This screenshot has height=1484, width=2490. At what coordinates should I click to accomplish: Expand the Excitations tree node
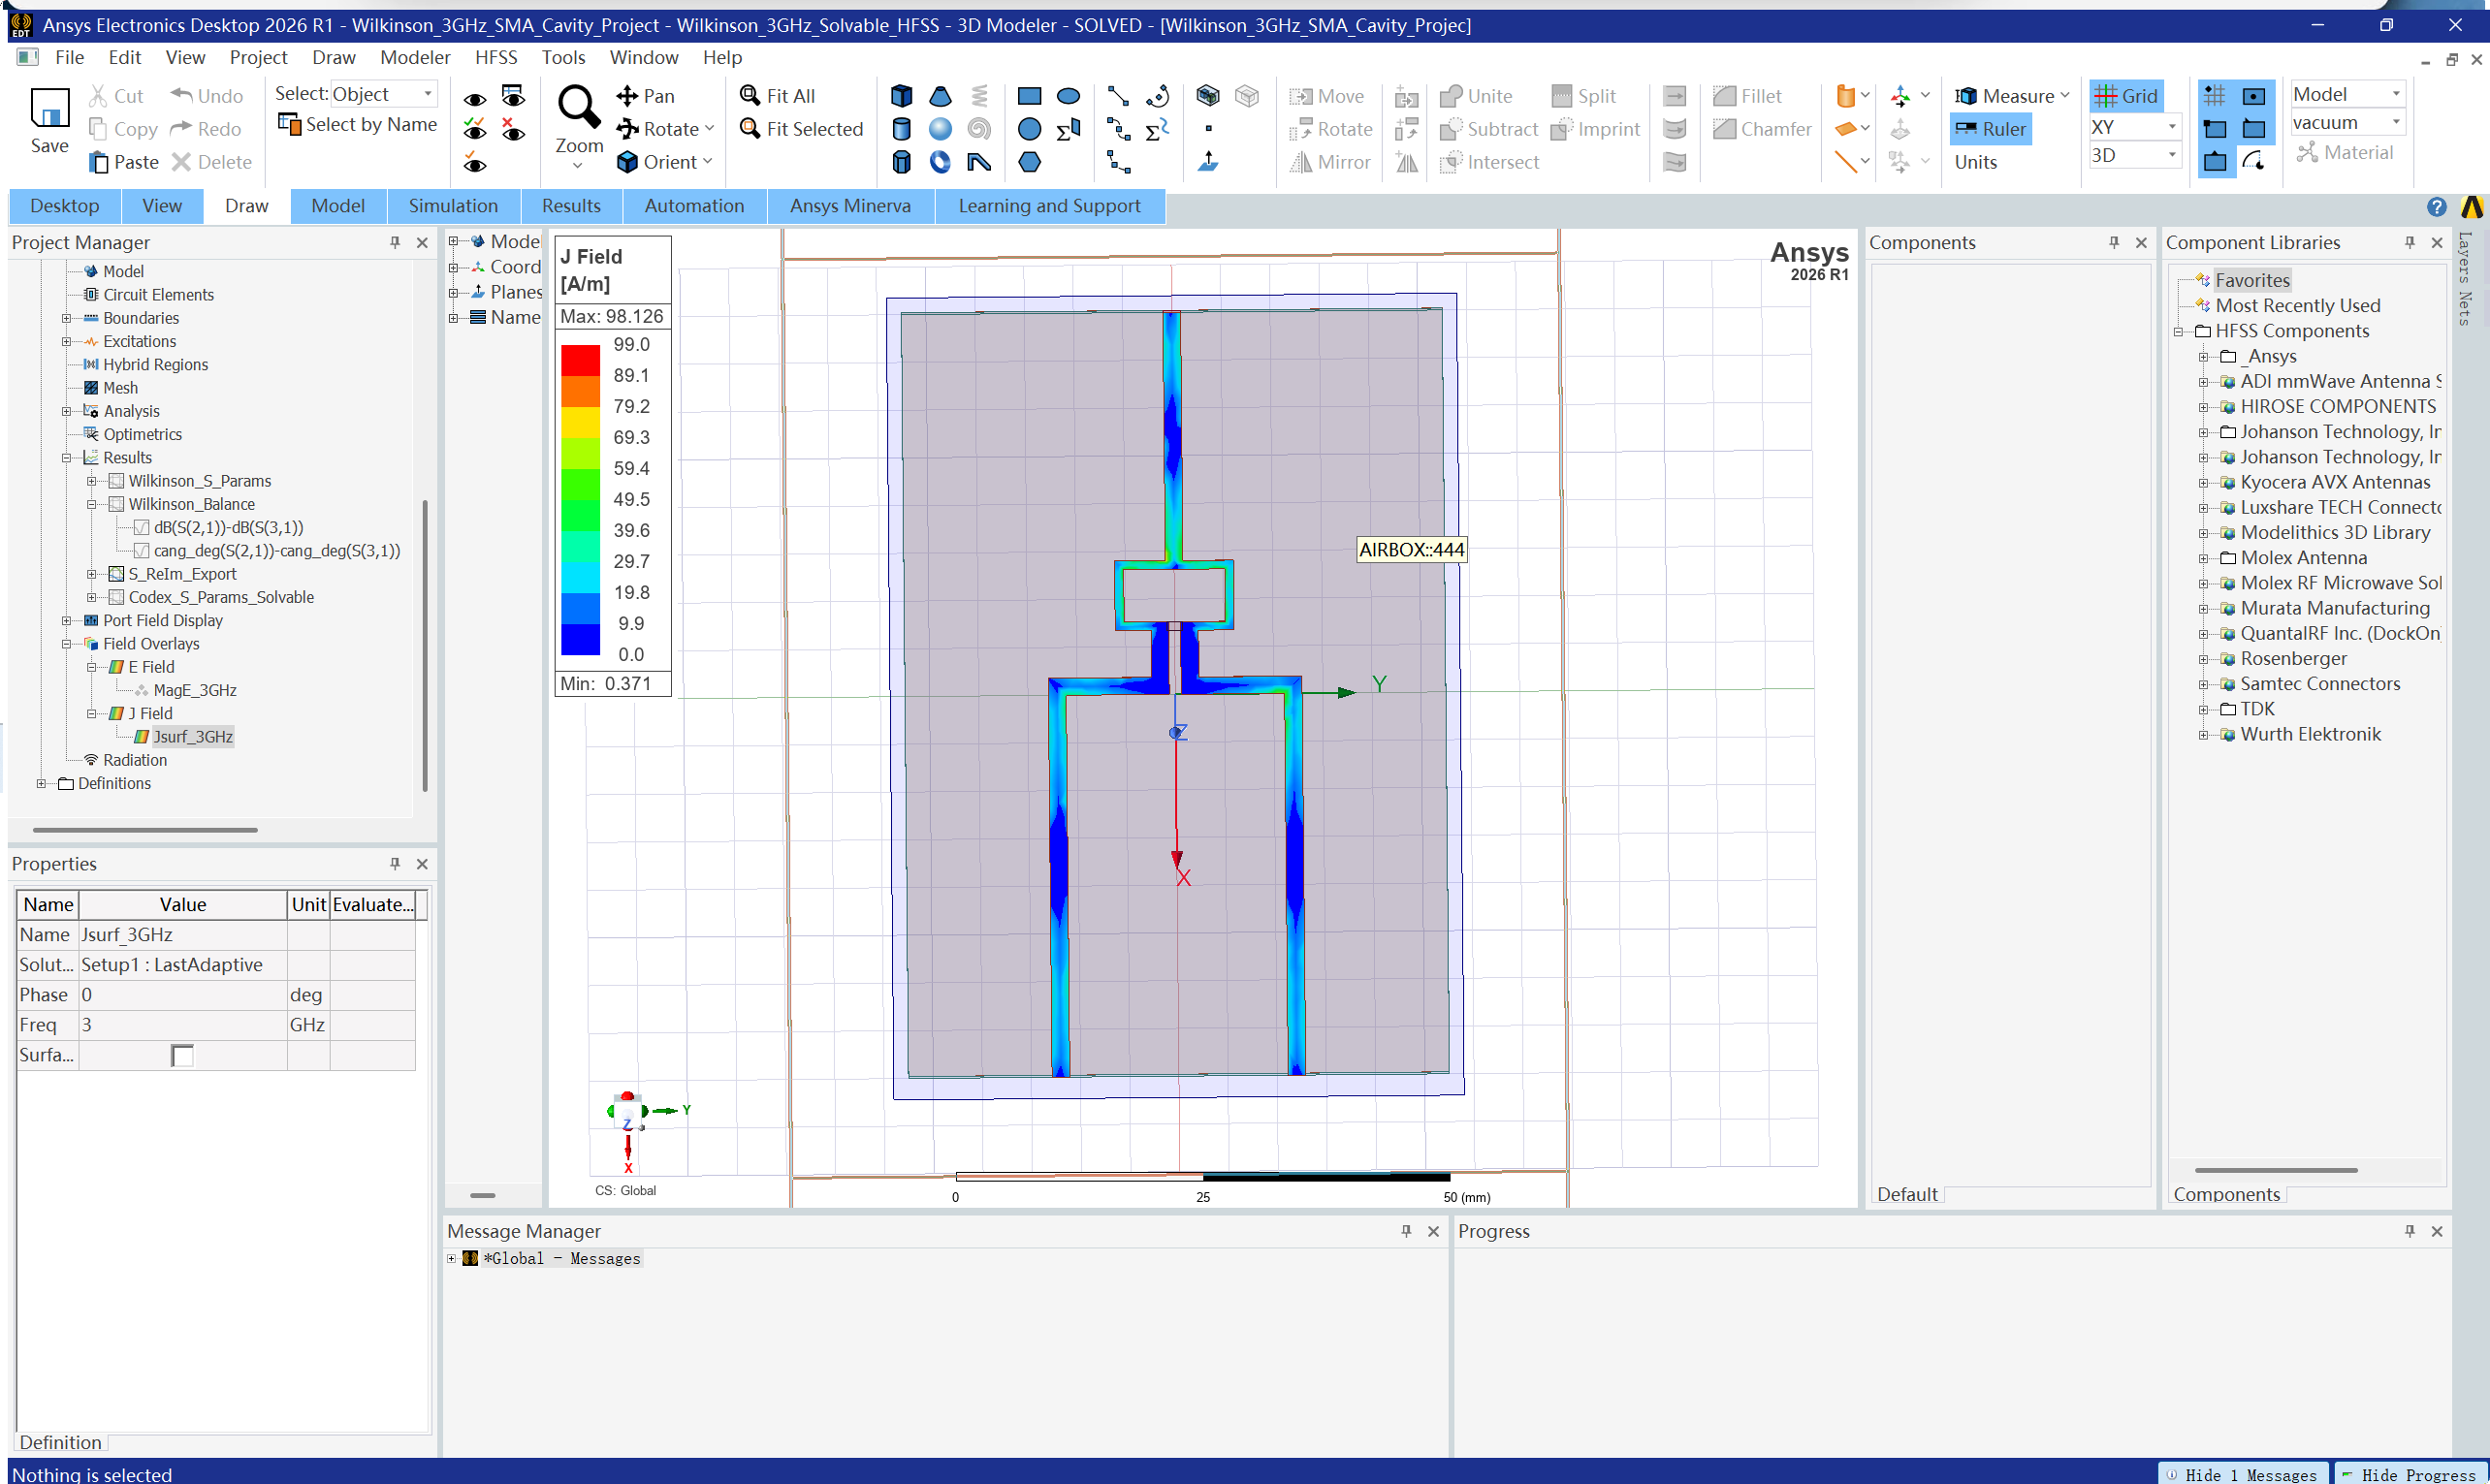(x=67, y=342)
